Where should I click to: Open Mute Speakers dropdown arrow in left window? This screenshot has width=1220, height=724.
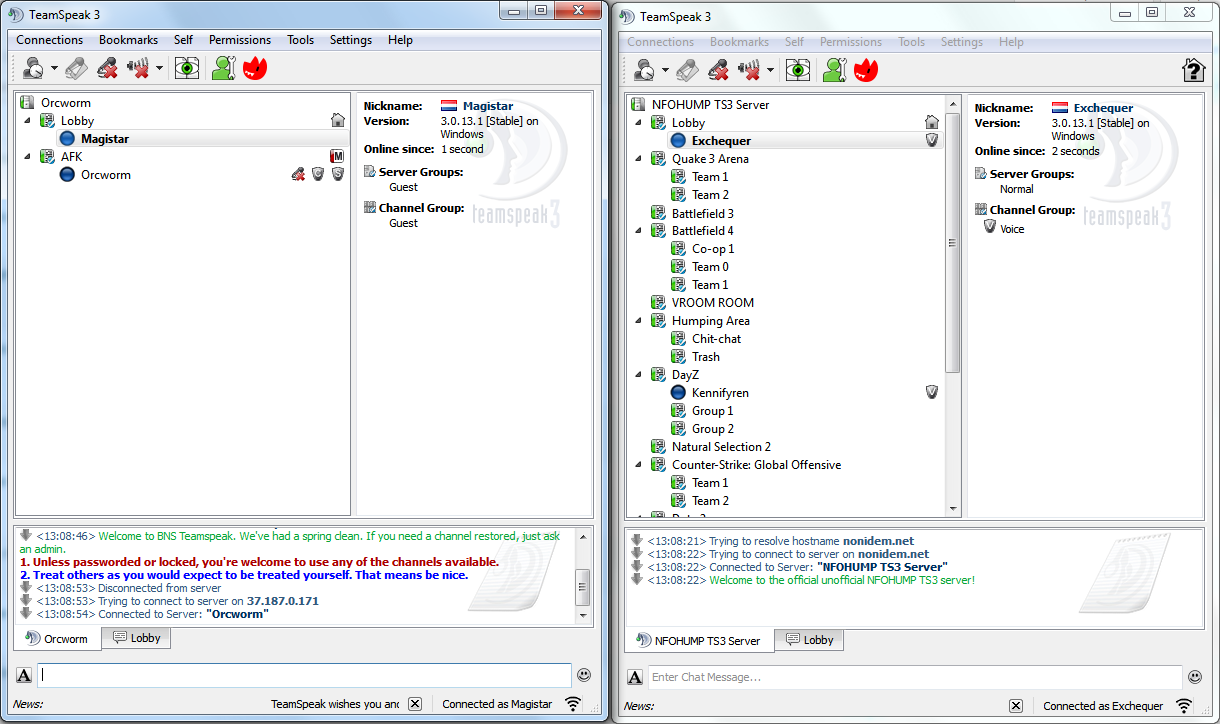(x=159, y=69)
